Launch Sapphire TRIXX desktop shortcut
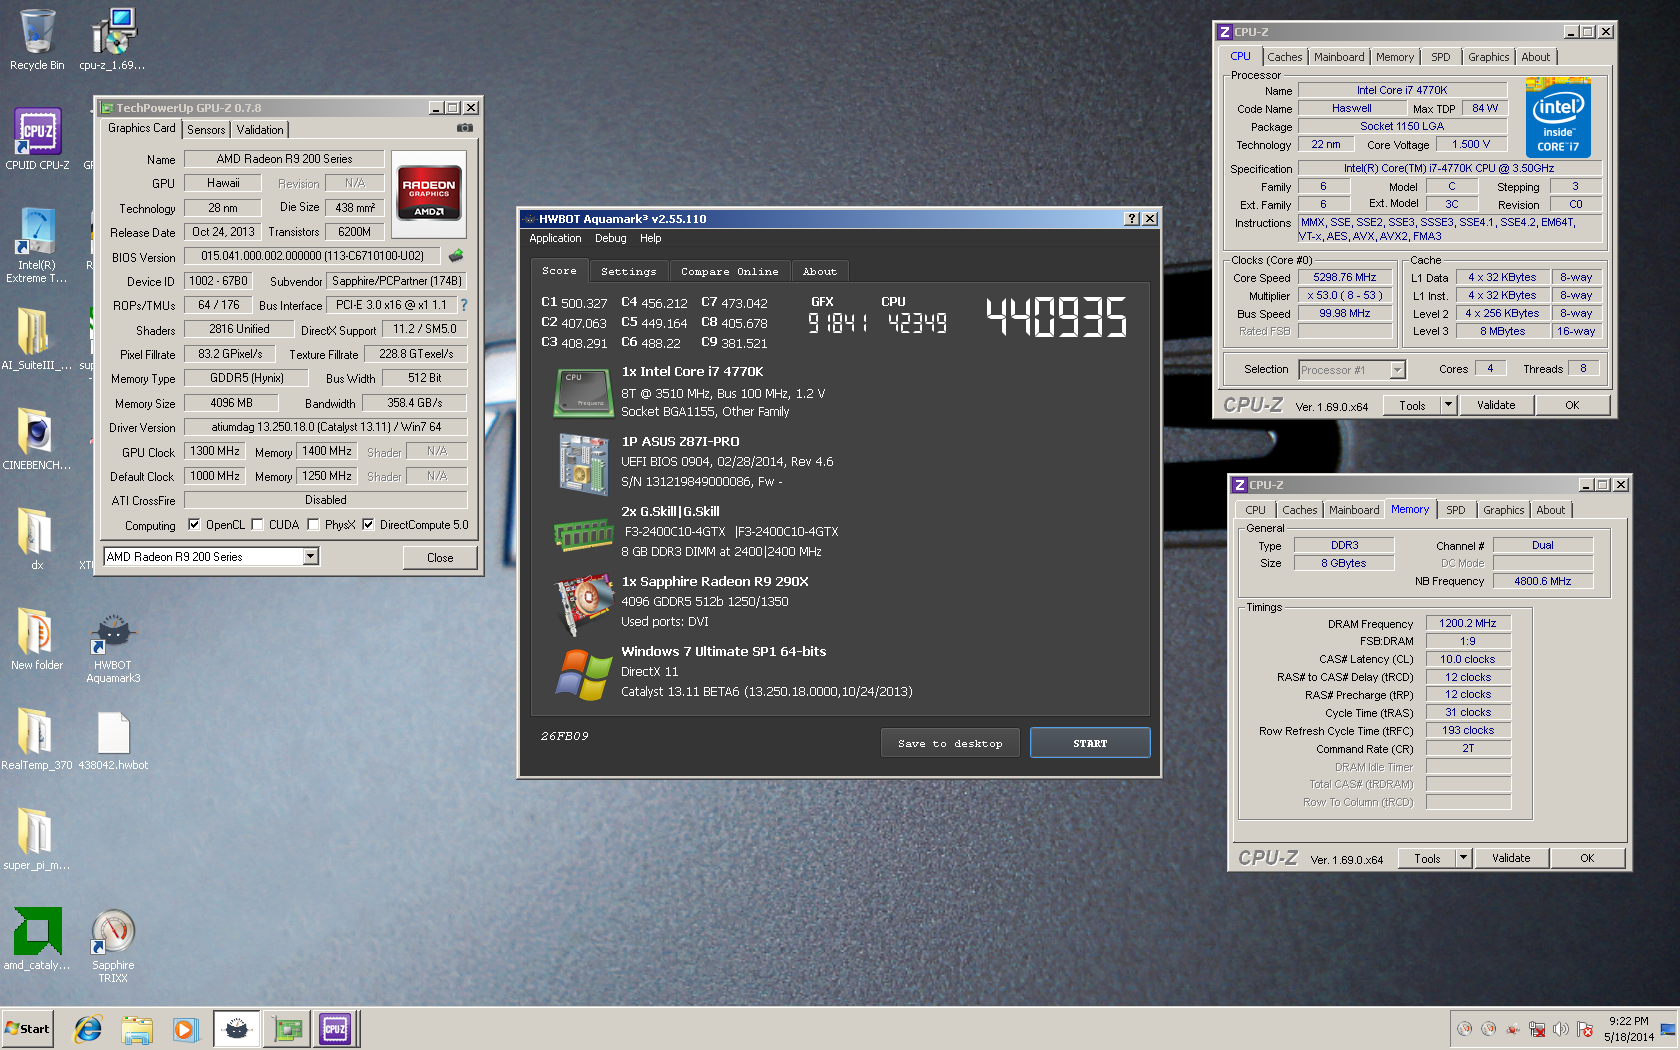1680x1050 pixels. coord(113,946)
